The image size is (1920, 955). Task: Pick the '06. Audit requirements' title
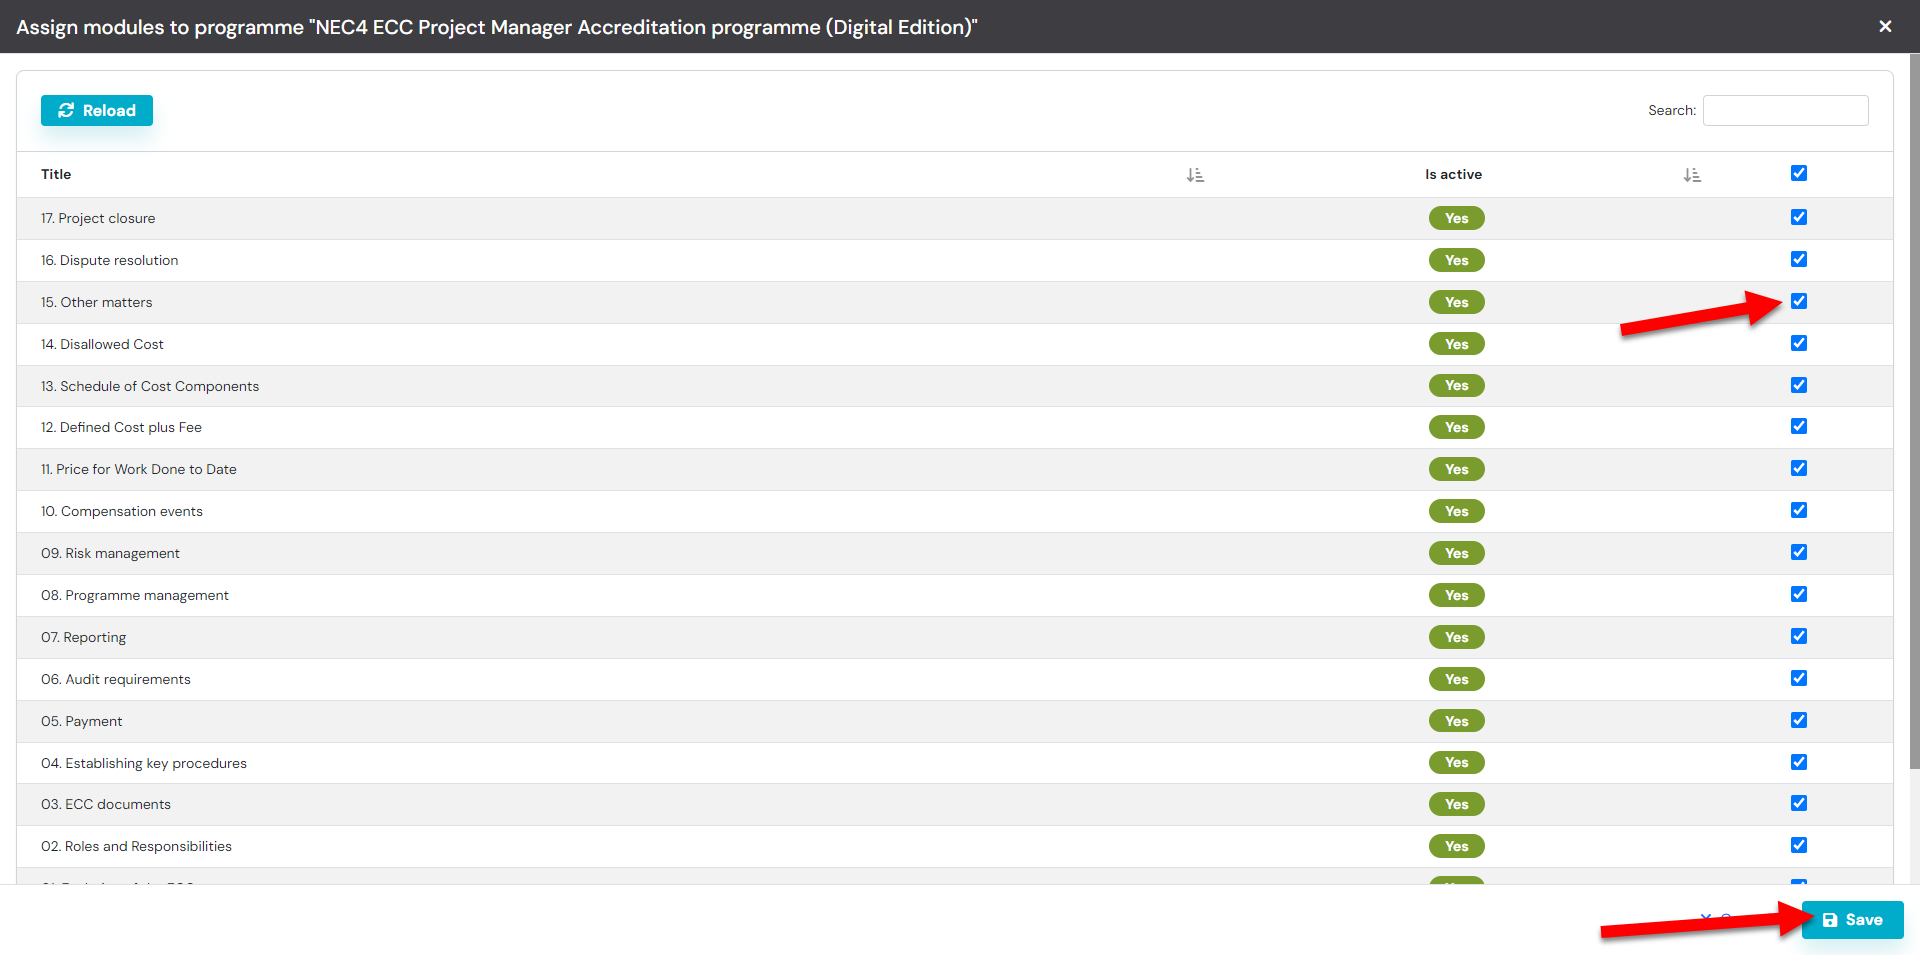click(x=116, y=679)
